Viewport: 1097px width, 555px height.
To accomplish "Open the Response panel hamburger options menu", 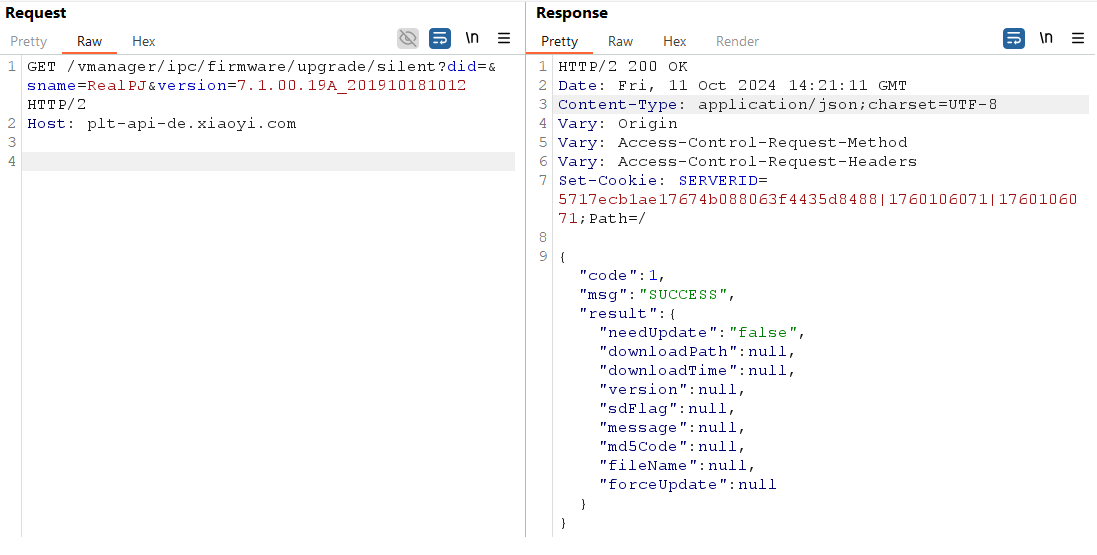I will [1078, 39].
